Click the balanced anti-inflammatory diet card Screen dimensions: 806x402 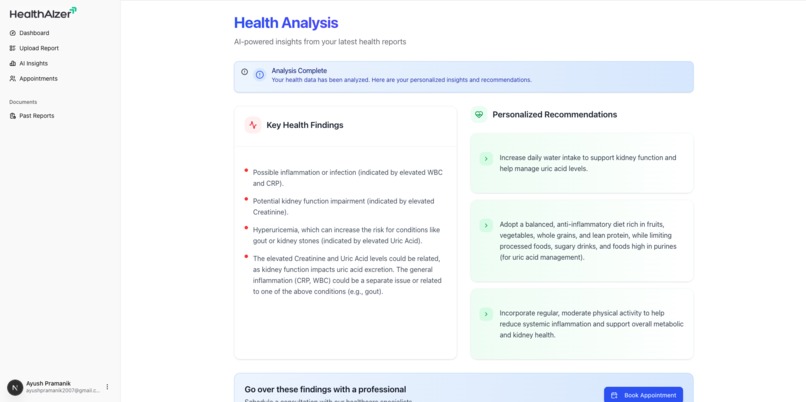[x=582, y=241]
